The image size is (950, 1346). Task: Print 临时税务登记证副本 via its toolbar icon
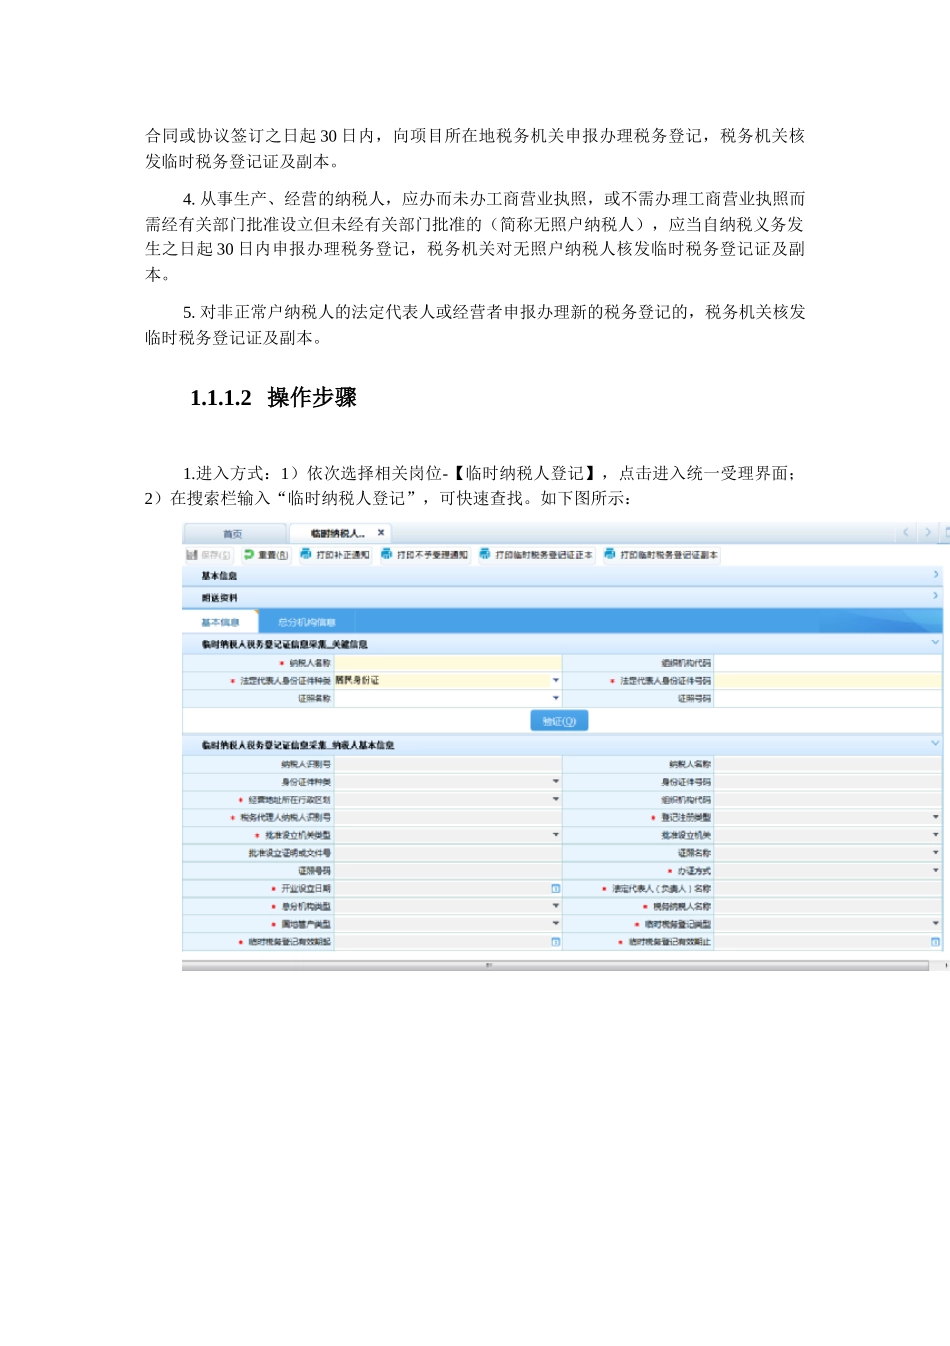coord(610,554)
